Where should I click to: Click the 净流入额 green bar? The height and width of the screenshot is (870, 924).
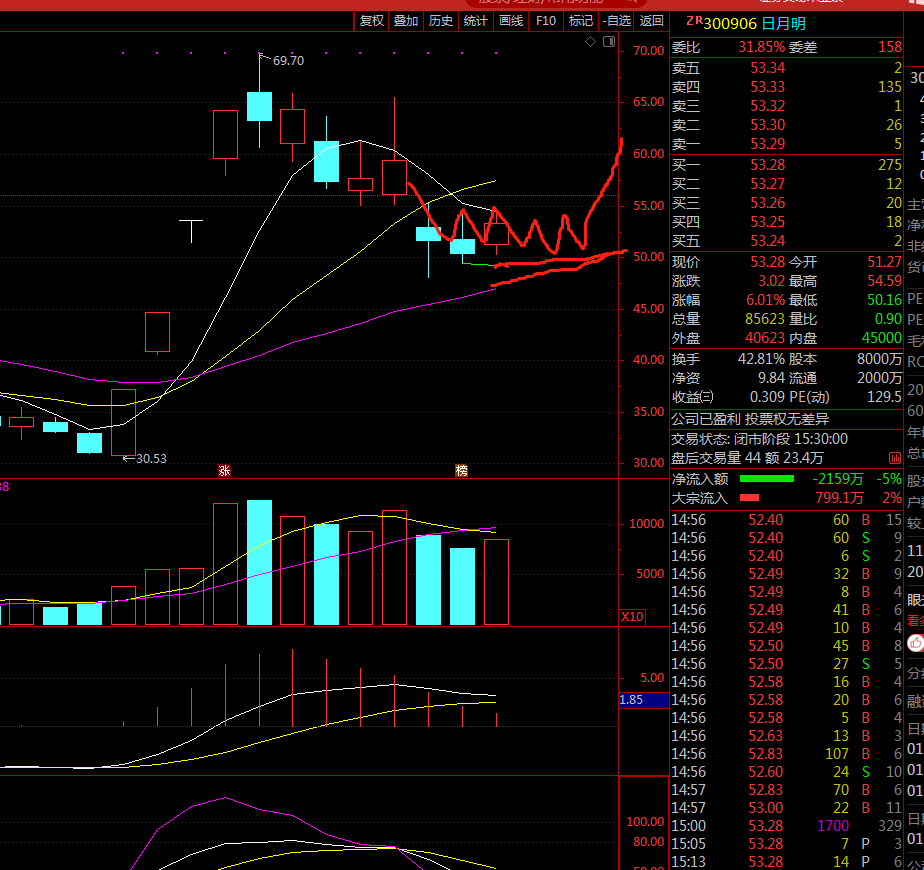coord(767,479)
